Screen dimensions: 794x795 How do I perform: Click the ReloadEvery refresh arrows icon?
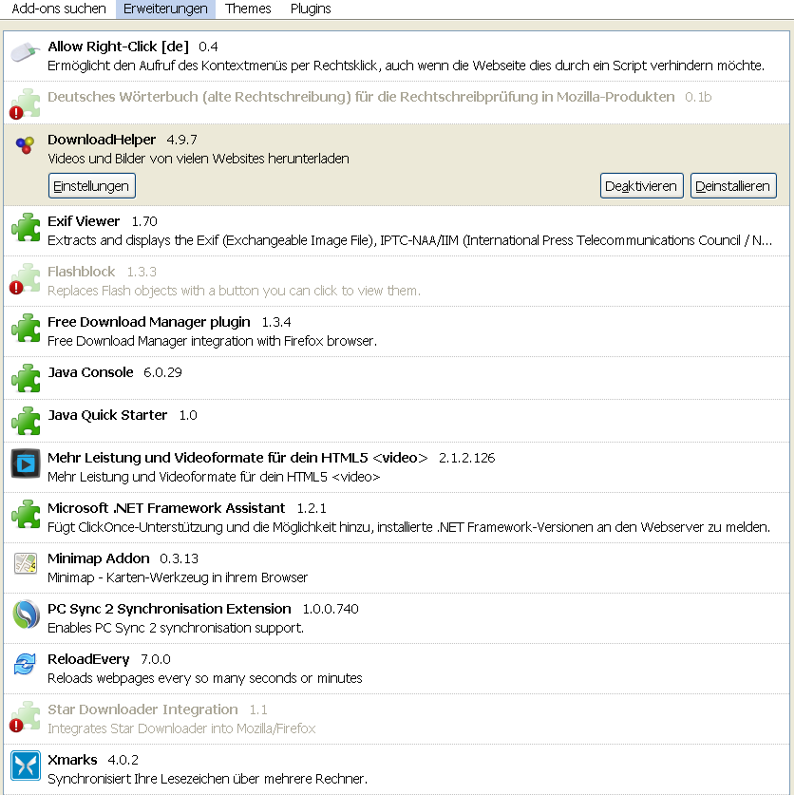point(25,664)
